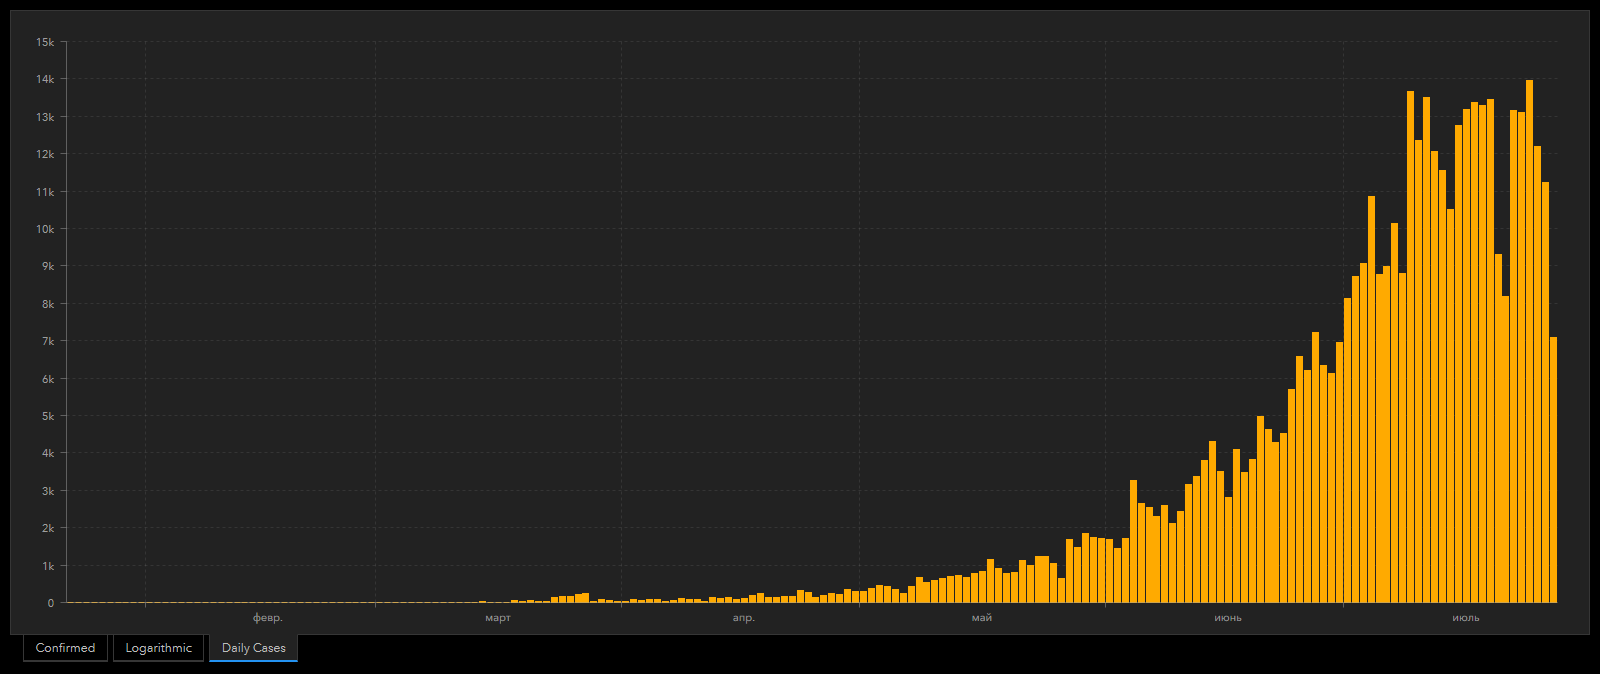Click the 12k y-axis label
The height and width of the screenshot is (674, 1600).
(45, 154)
